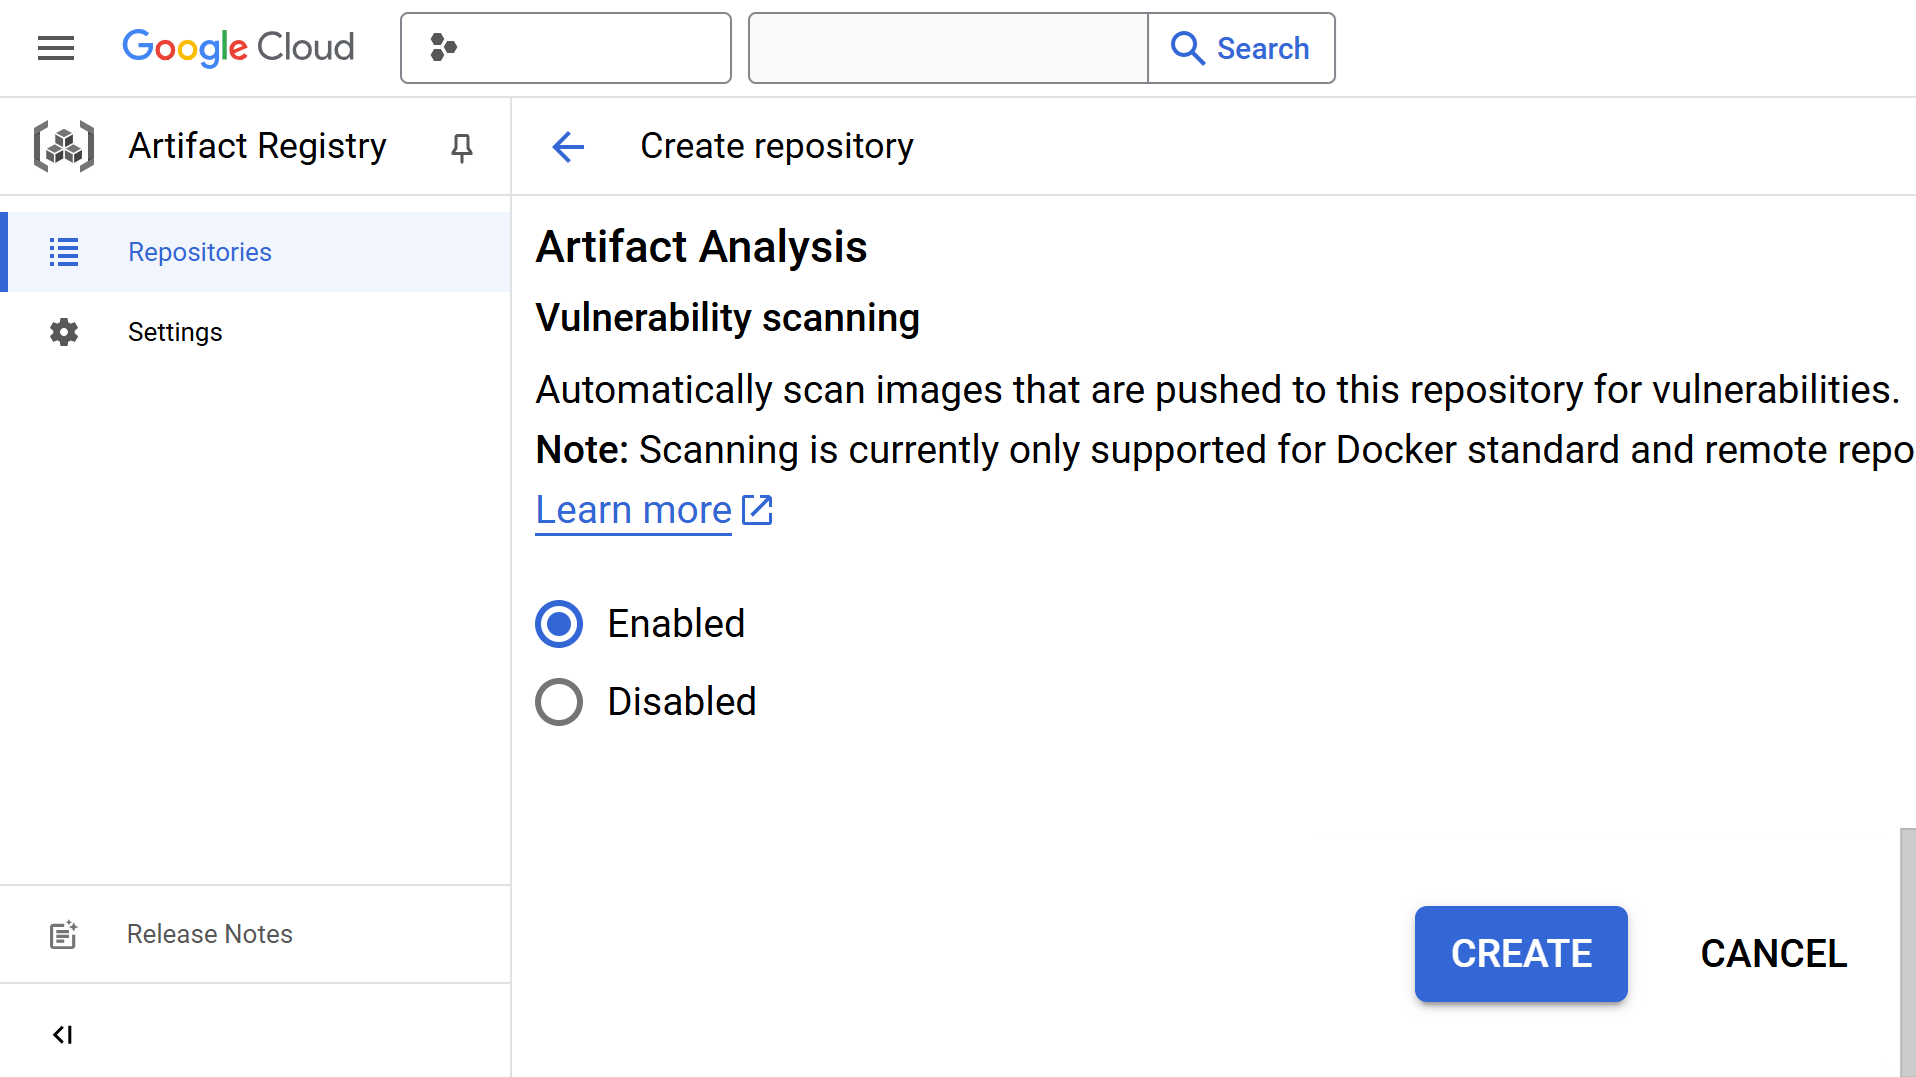Screen dimensions: 1916x1077
Task: Open the Learn more link
Action: [633, 510]
